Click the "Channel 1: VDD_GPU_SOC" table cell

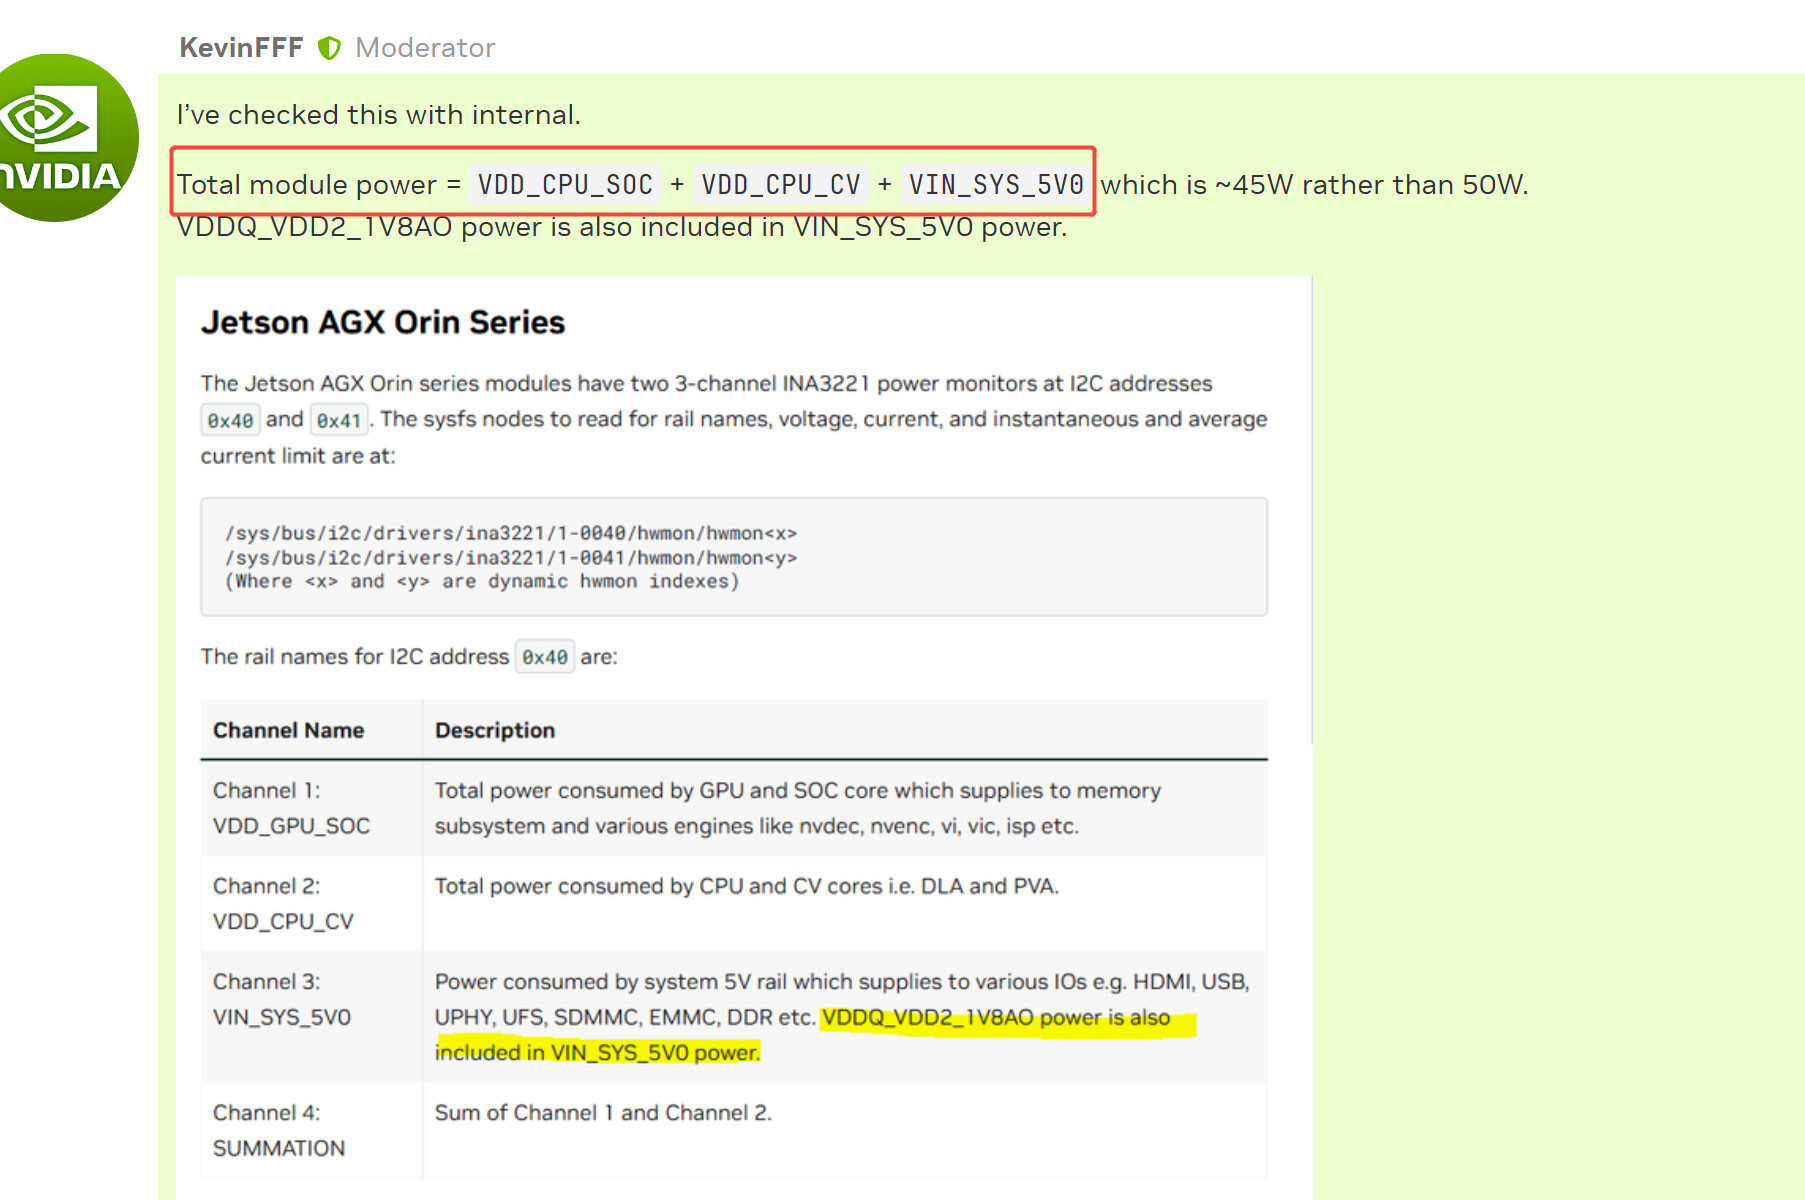click(311, 808)
